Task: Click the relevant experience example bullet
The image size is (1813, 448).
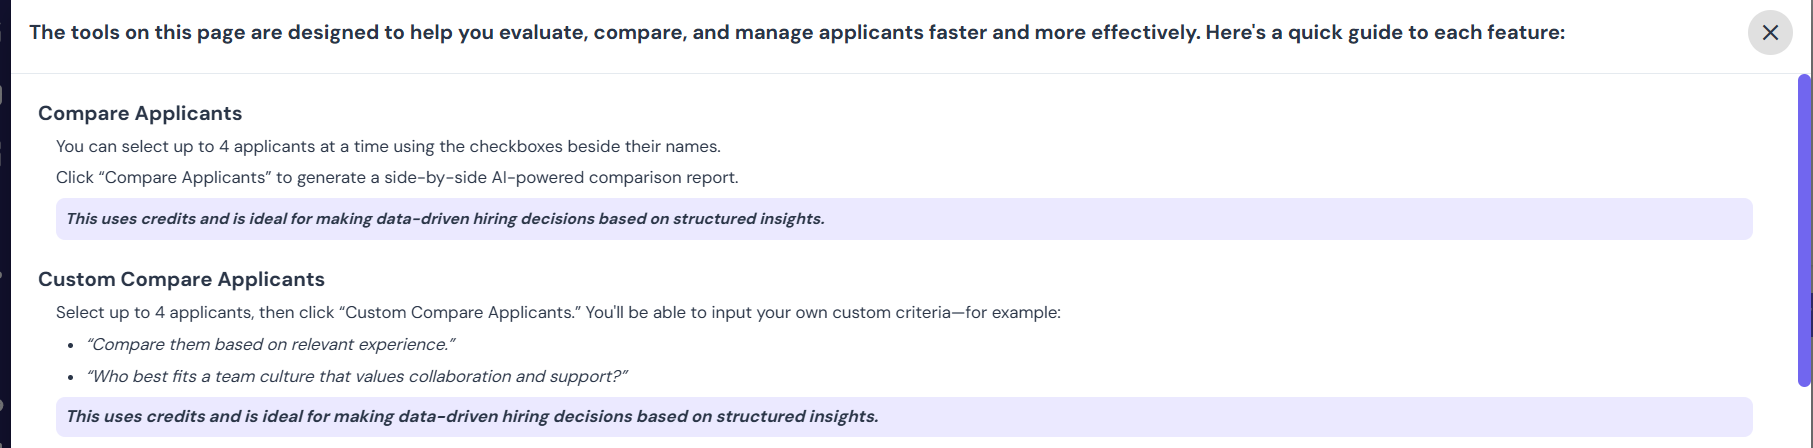Action: point(271,344)
